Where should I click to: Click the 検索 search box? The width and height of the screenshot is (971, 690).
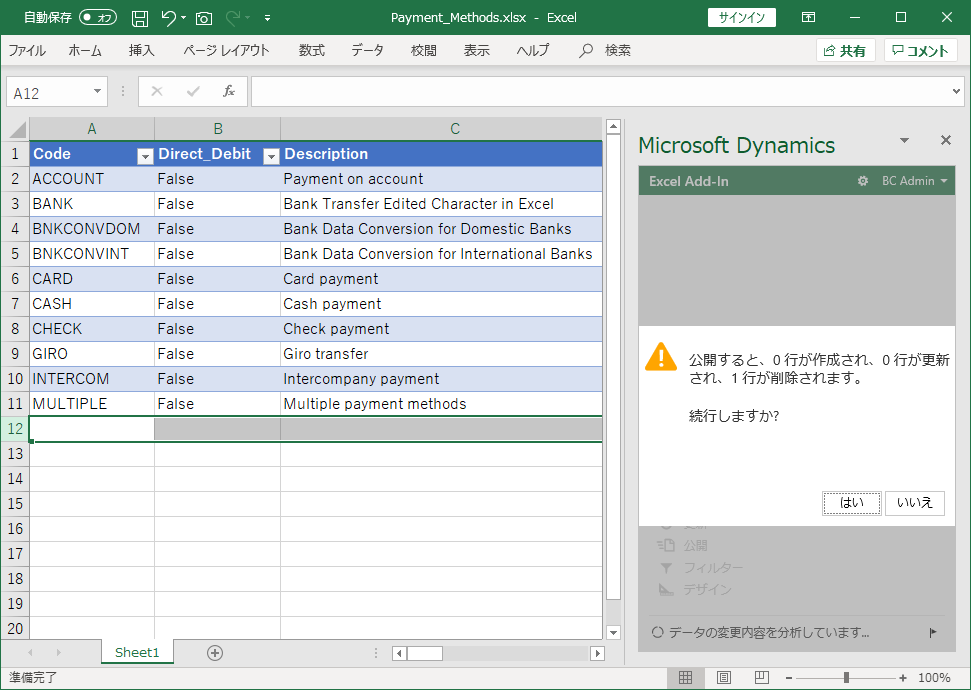coord(617,51)
